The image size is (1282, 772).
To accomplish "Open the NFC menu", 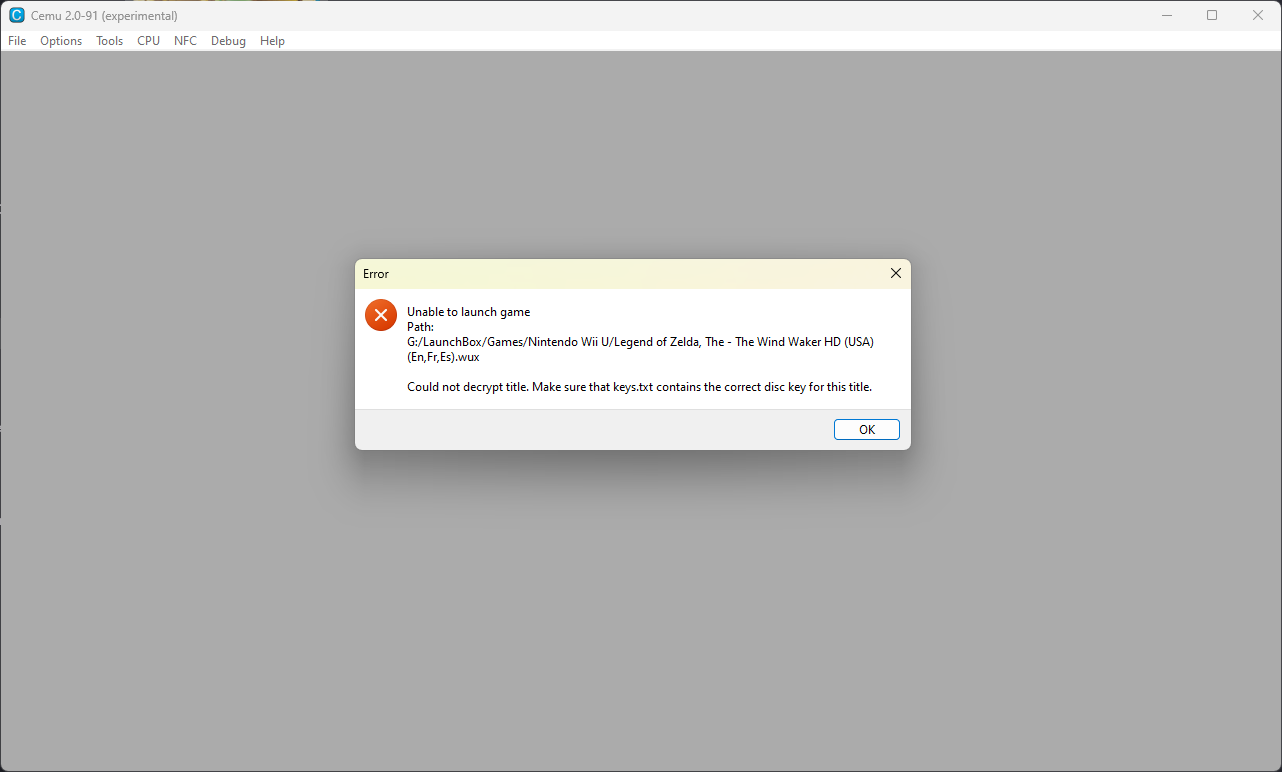I will 185,41.
